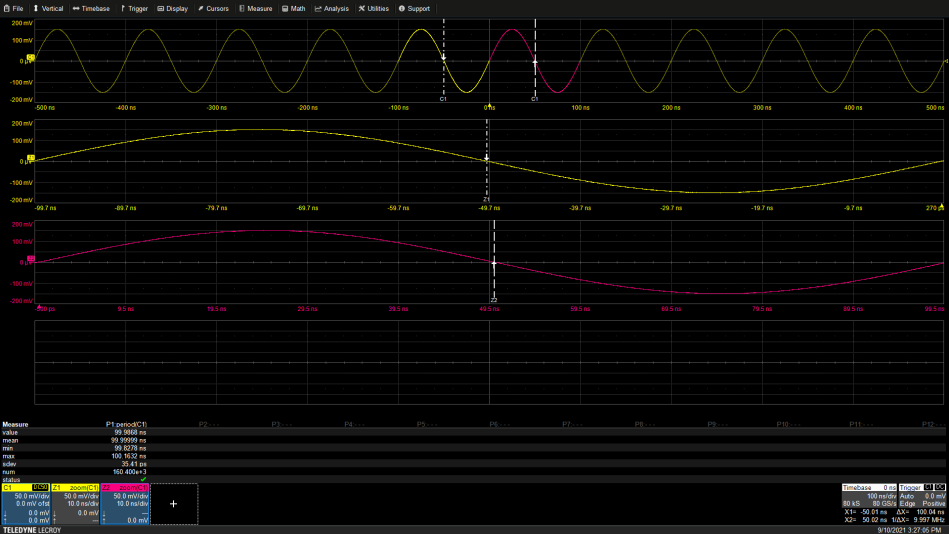949x534 pixels.
Task: Select left dash-dot cursor in C1 grid
Action: [x=444, y=59]
